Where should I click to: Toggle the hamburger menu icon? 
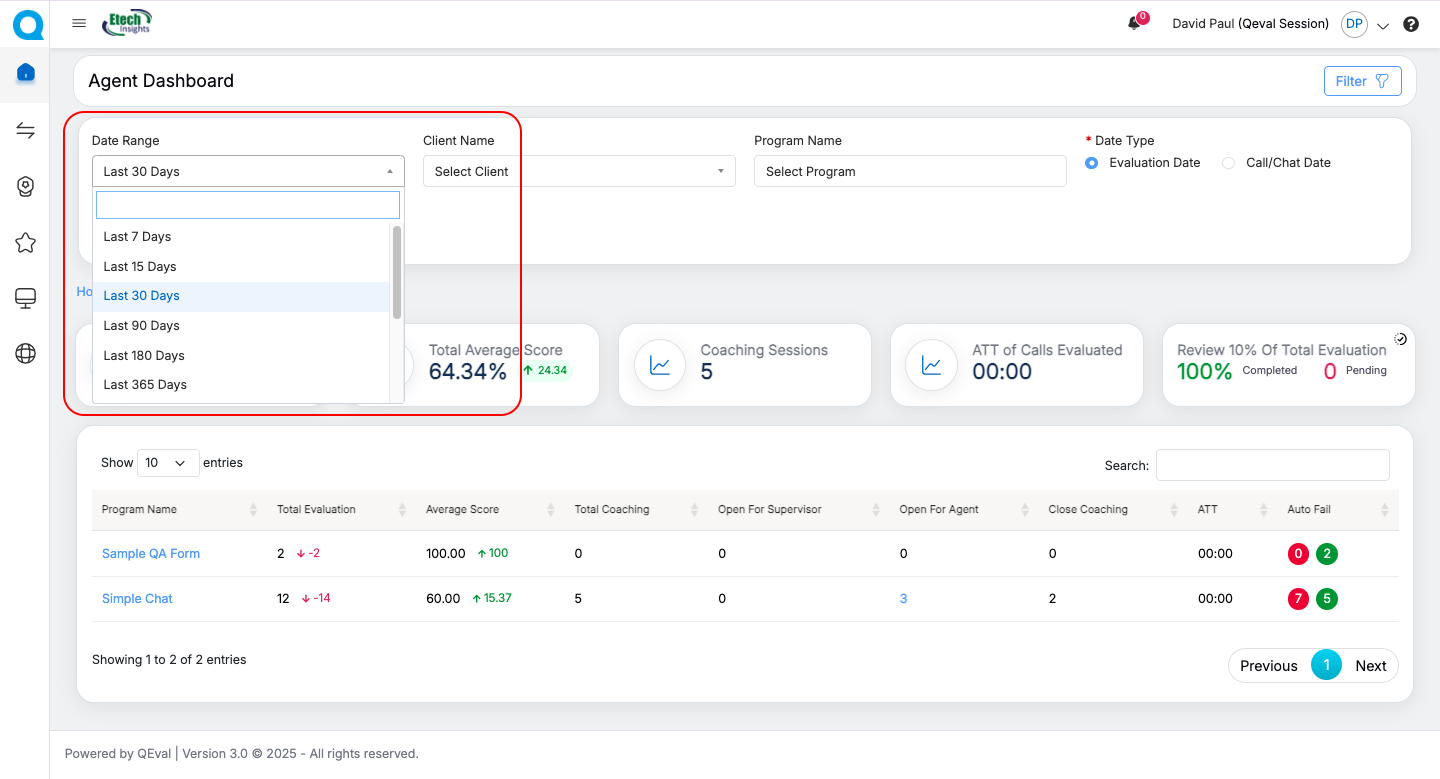[79, 23]
